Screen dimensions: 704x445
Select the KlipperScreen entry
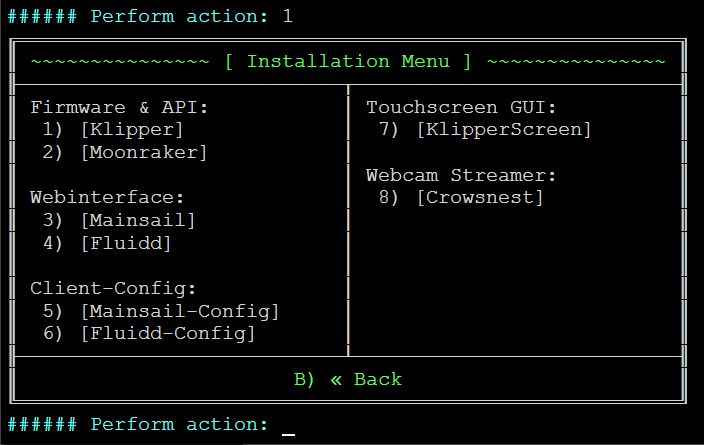[x=504, y=129]
